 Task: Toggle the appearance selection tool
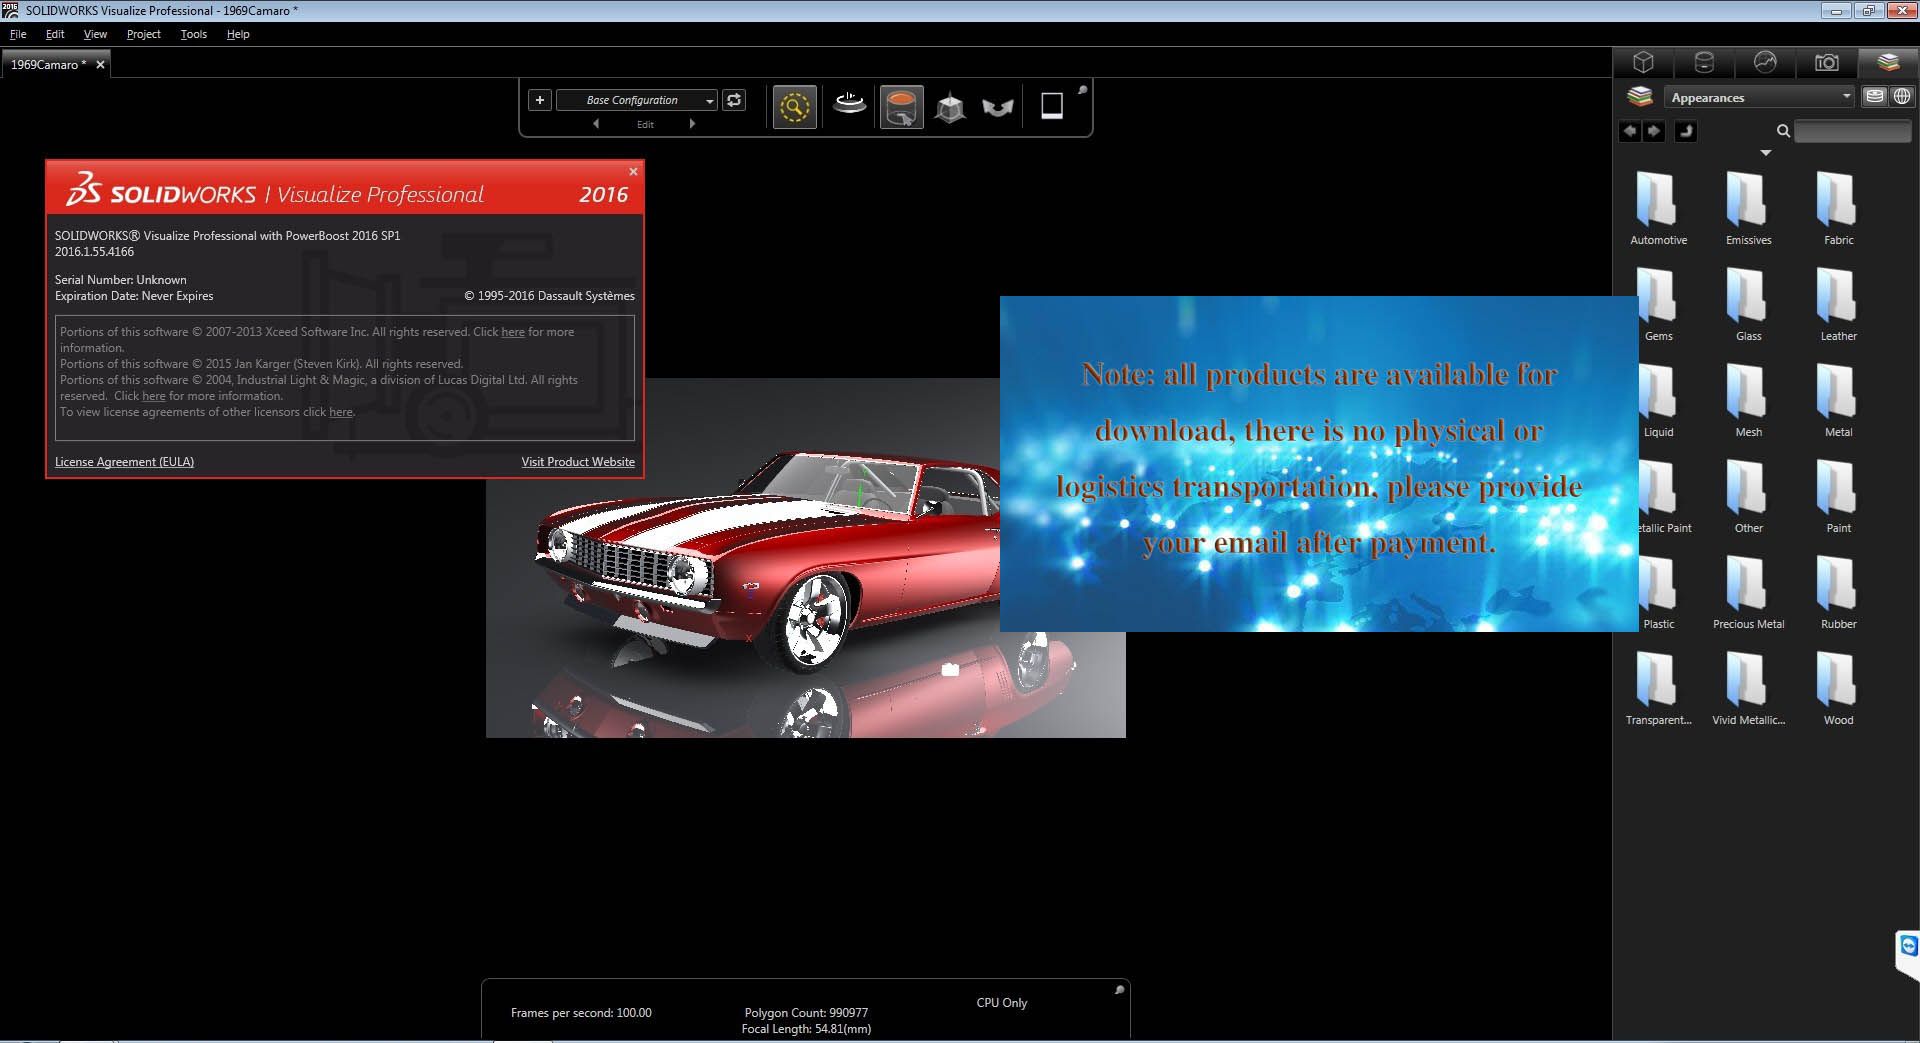click(901, 107)
